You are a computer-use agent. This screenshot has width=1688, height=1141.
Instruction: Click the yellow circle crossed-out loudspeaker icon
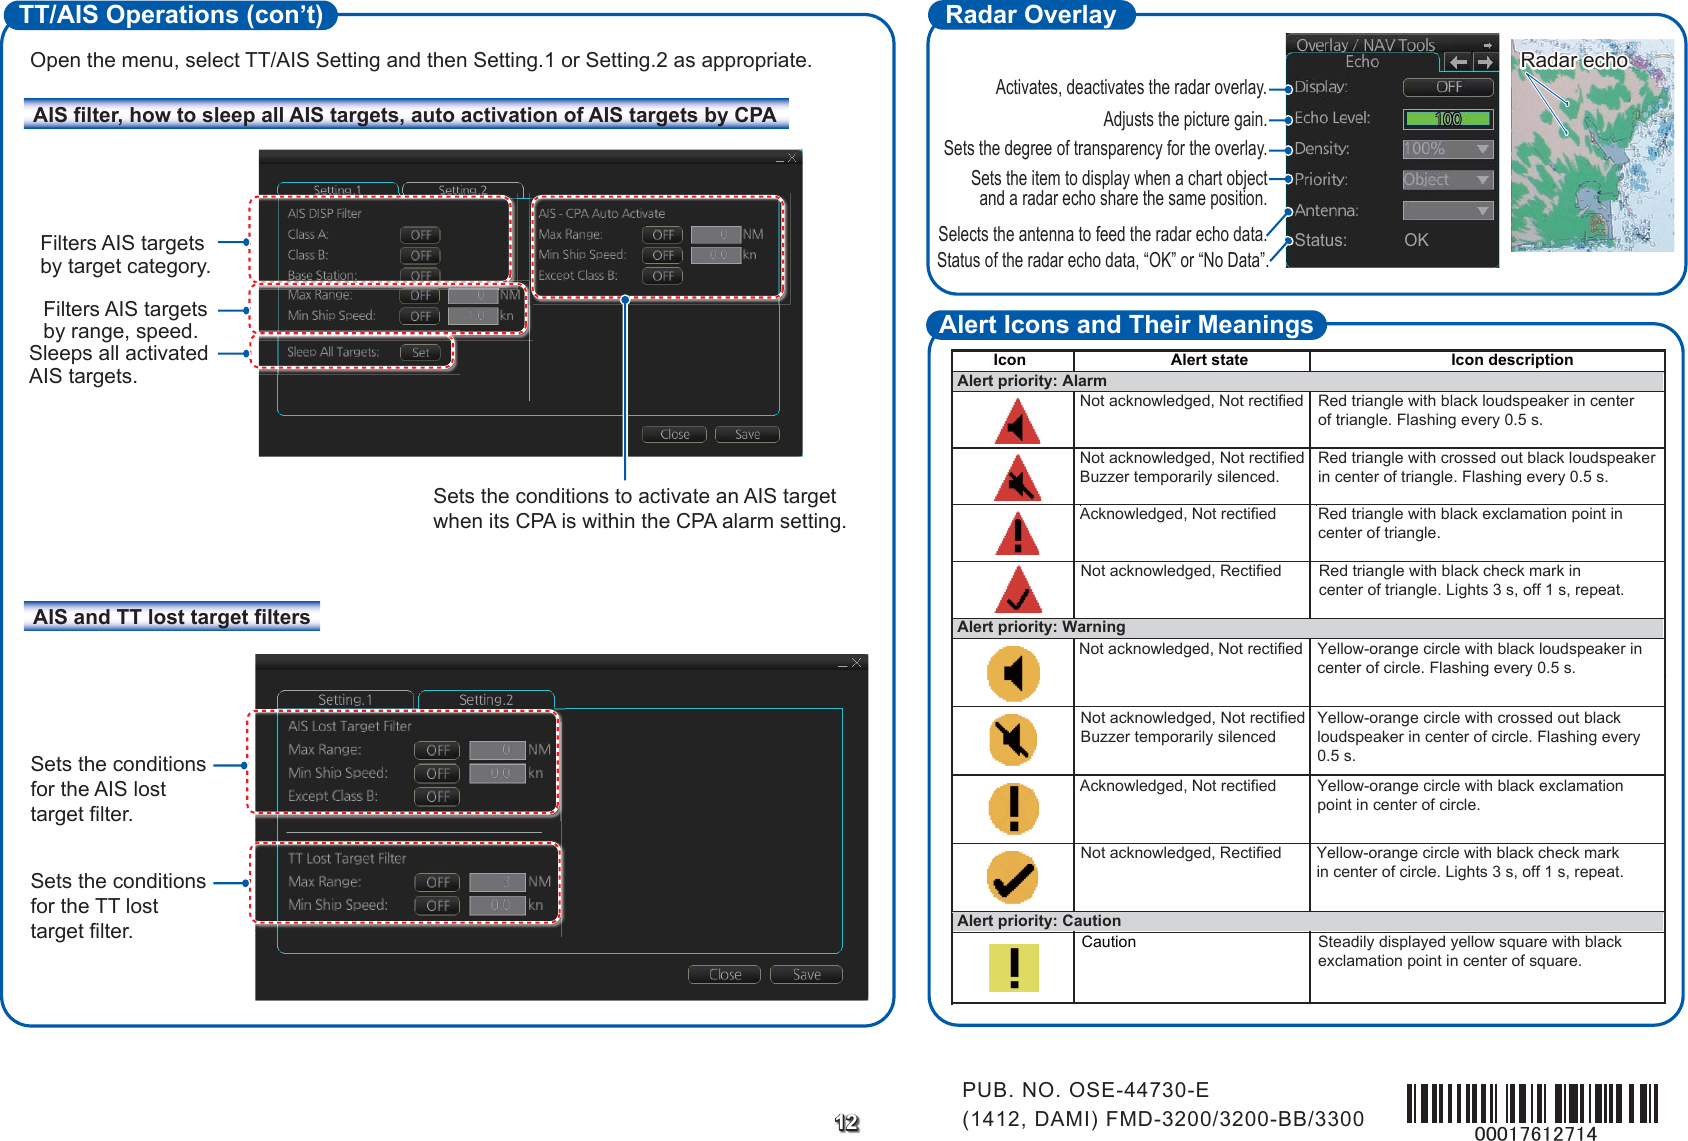click(x=1013, y=741)
